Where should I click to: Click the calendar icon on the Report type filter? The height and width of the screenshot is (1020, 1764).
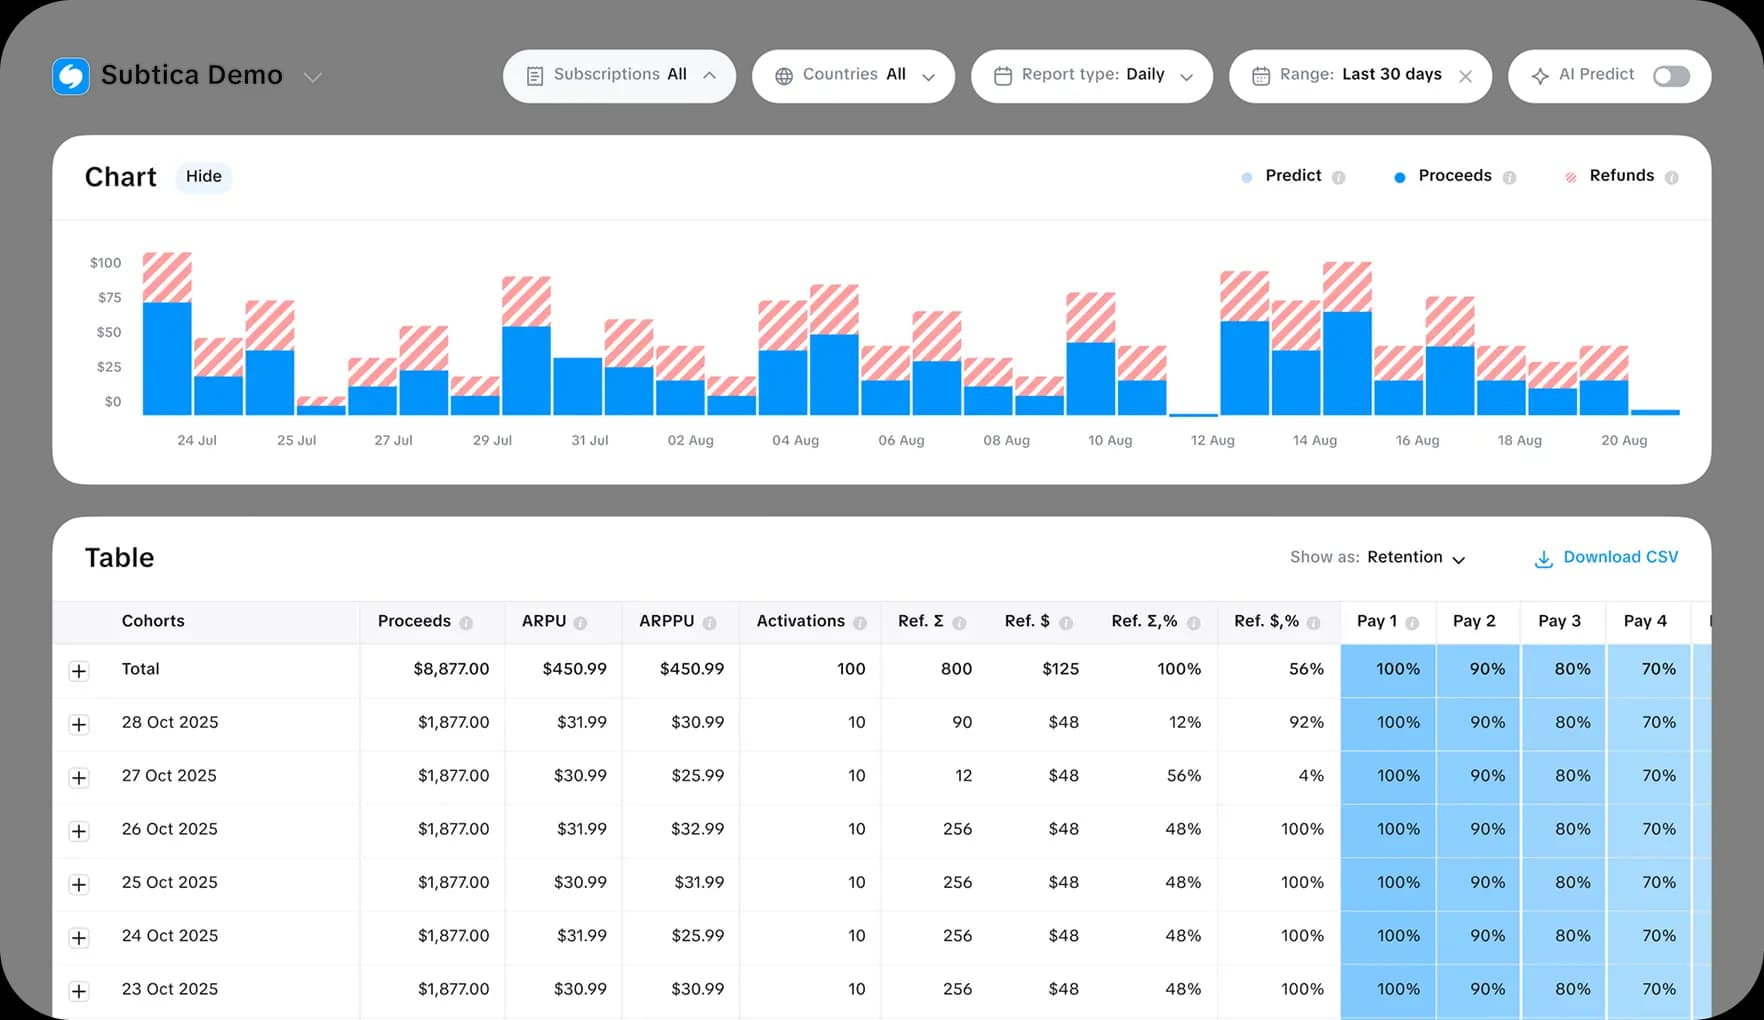coord(1003,75)
